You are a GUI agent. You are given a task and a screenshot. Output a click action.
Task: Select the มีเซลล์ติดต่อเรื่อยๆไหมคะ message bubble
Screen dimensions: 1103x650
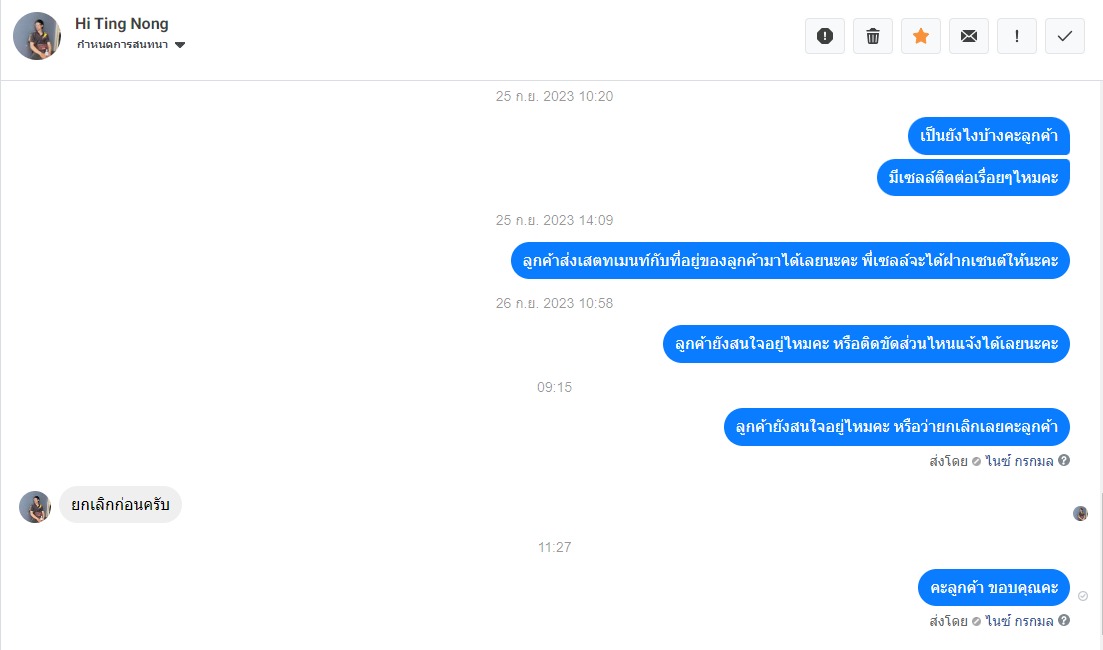(x=973, y=177)
